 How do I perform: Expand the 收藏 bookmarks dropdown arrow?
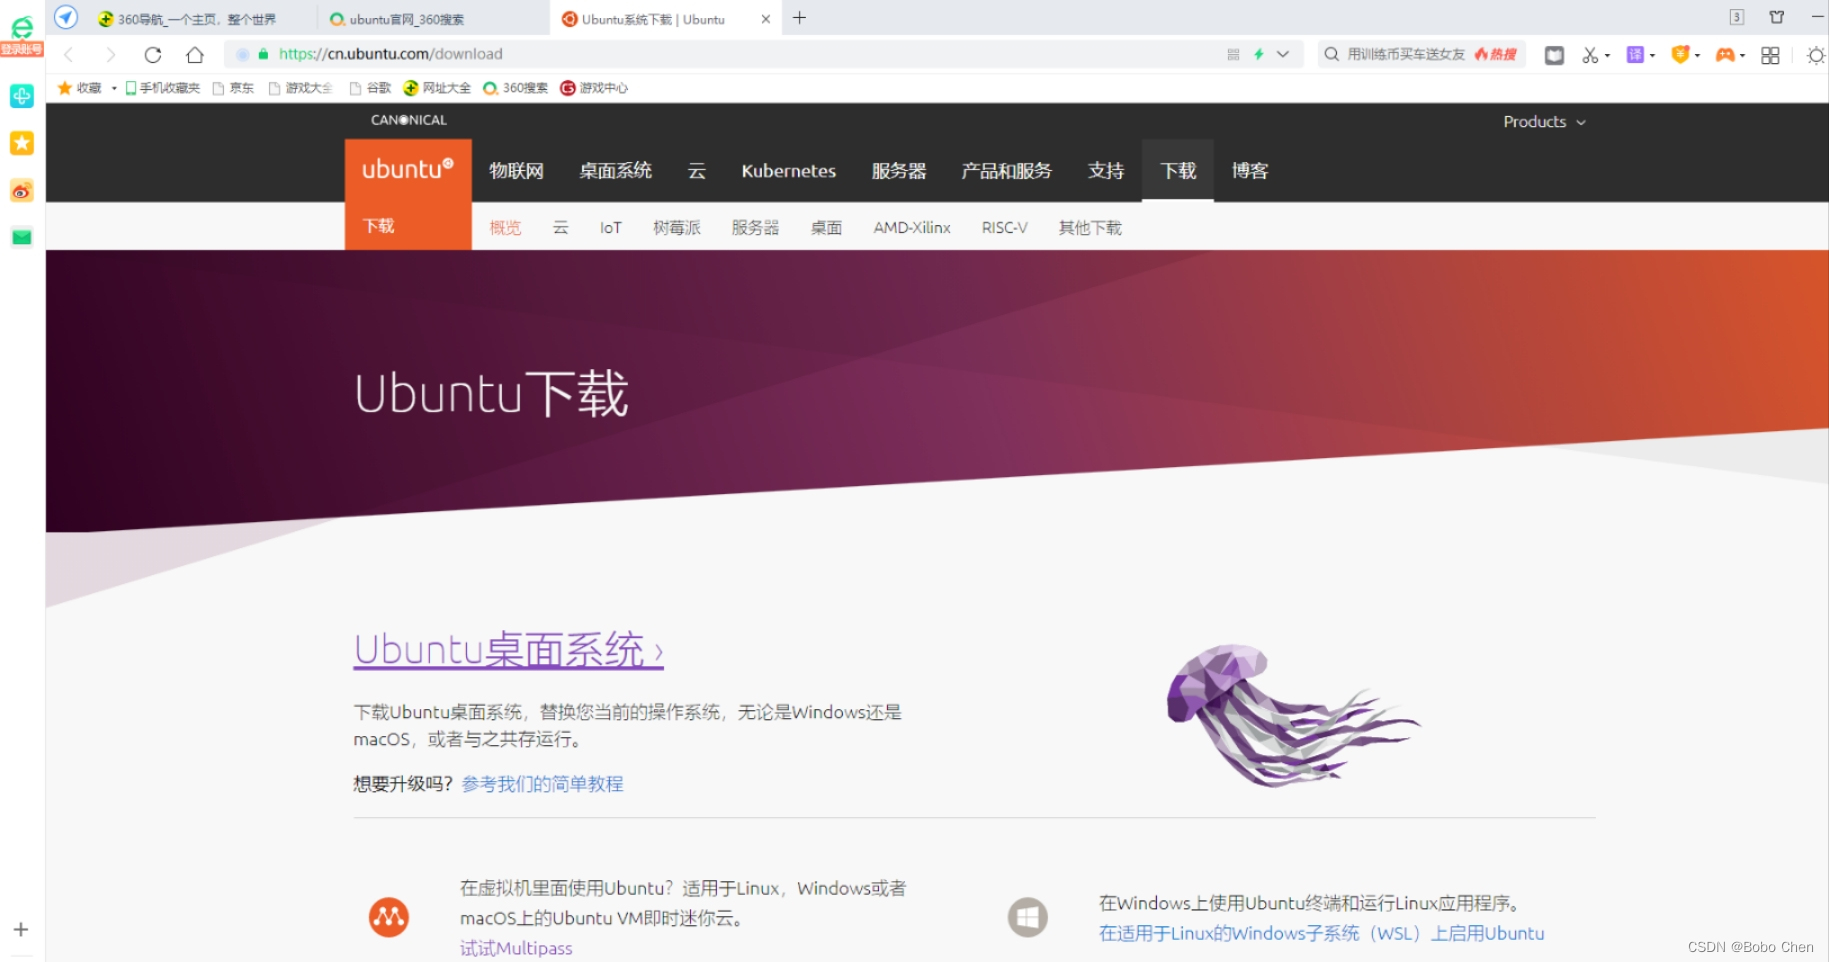coord(114,88)
